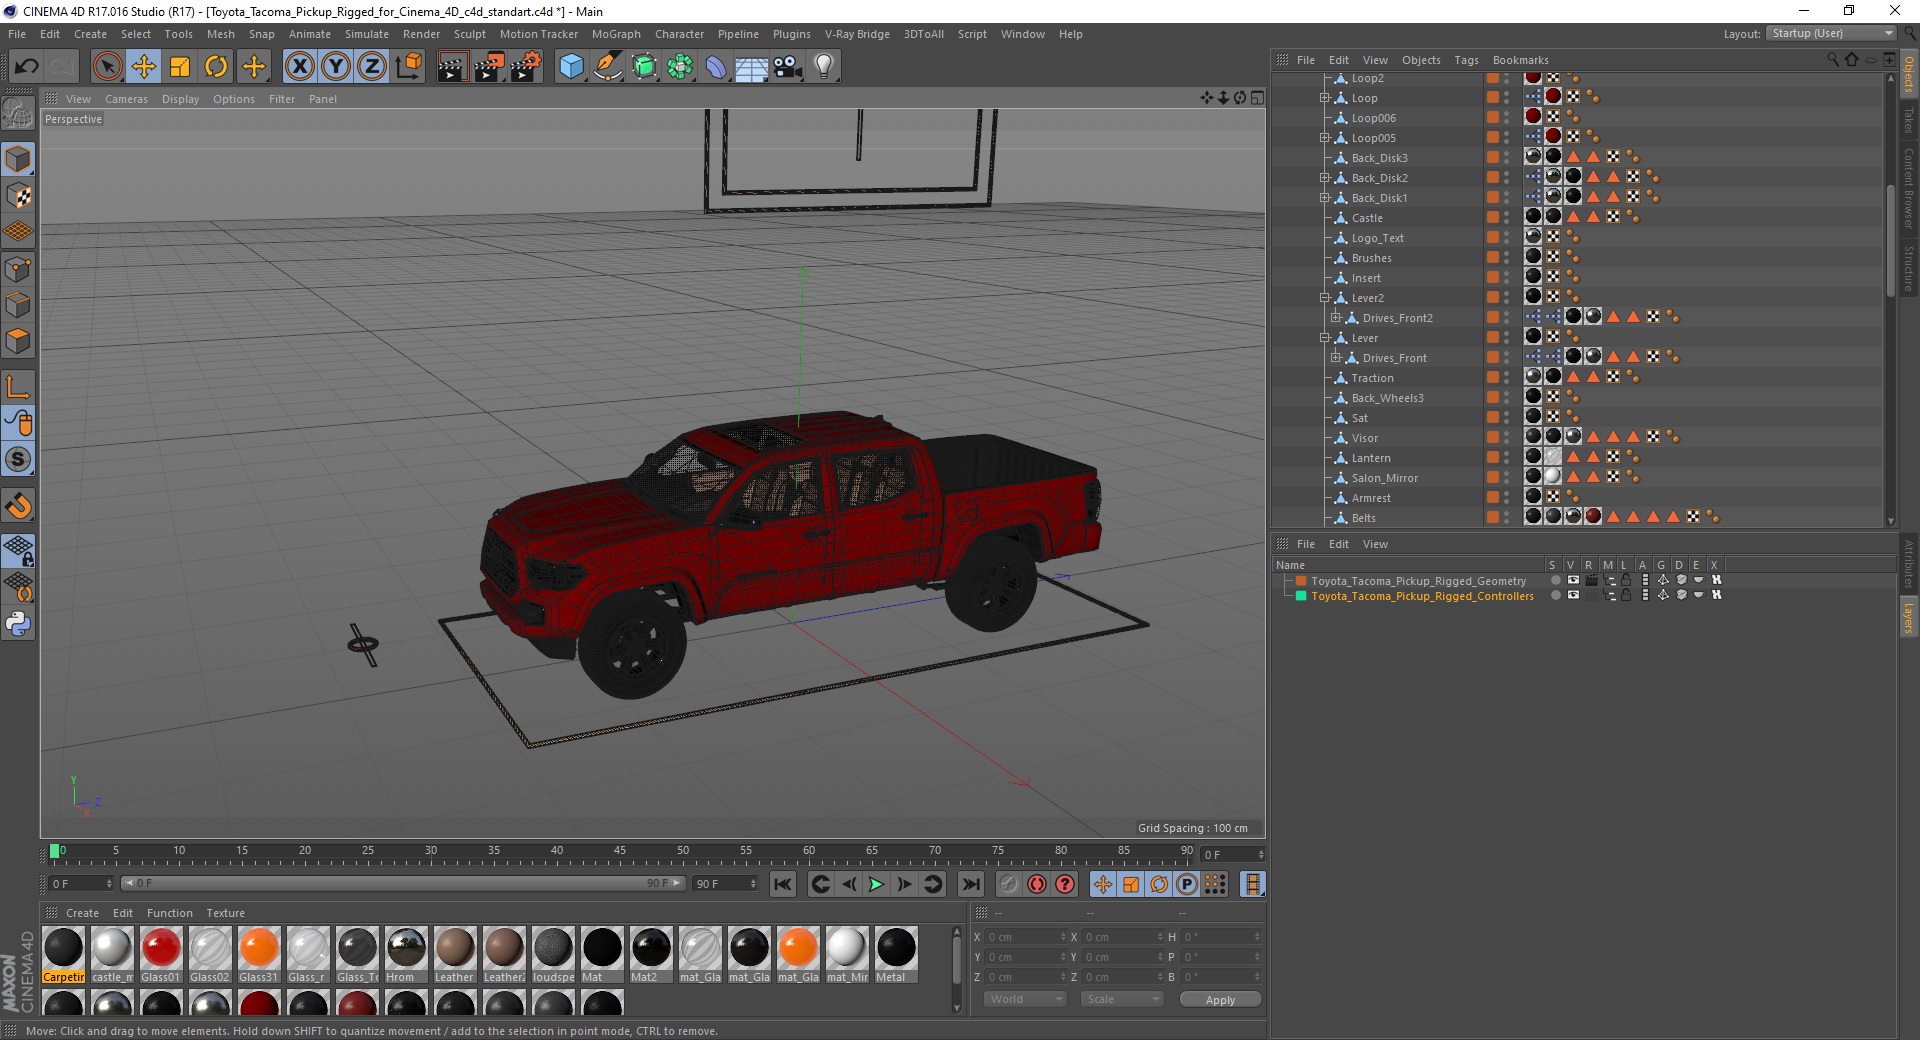Play the animation forward
The height and width of the screenshot is (1040, 1920).
(876, 884)
